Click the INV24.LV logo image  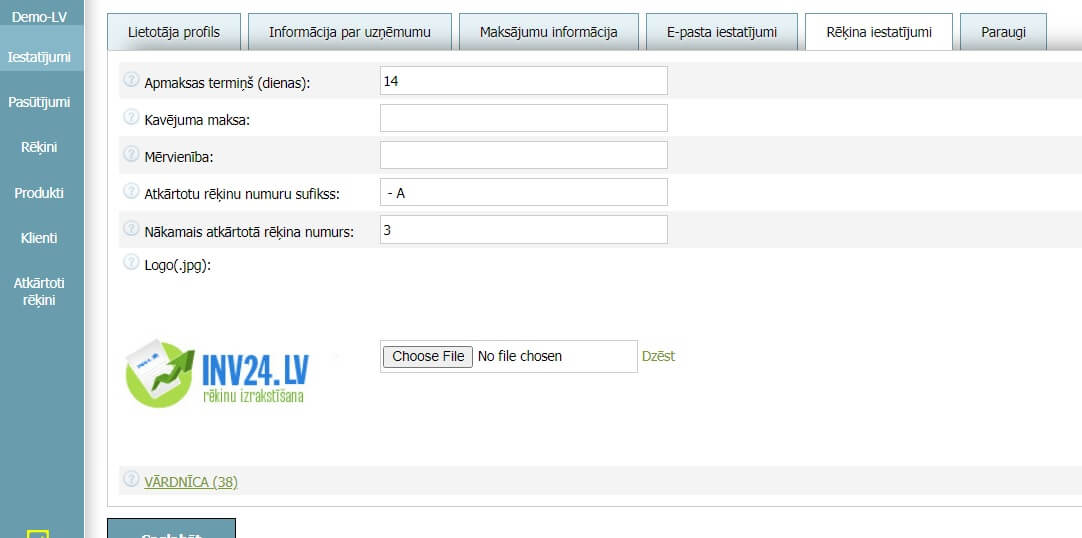tap(217, 374)
